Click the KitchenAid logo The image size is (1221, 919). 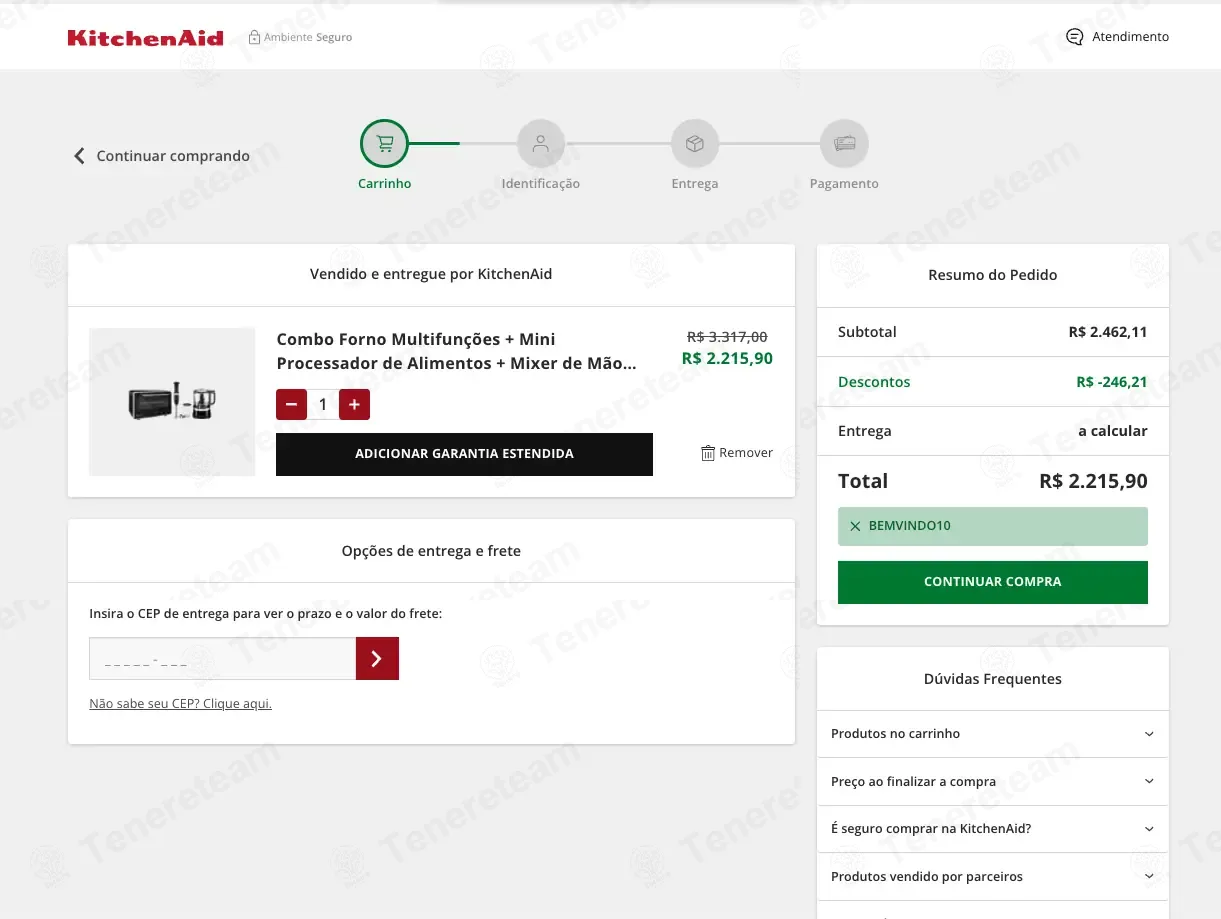pos(145,37)
